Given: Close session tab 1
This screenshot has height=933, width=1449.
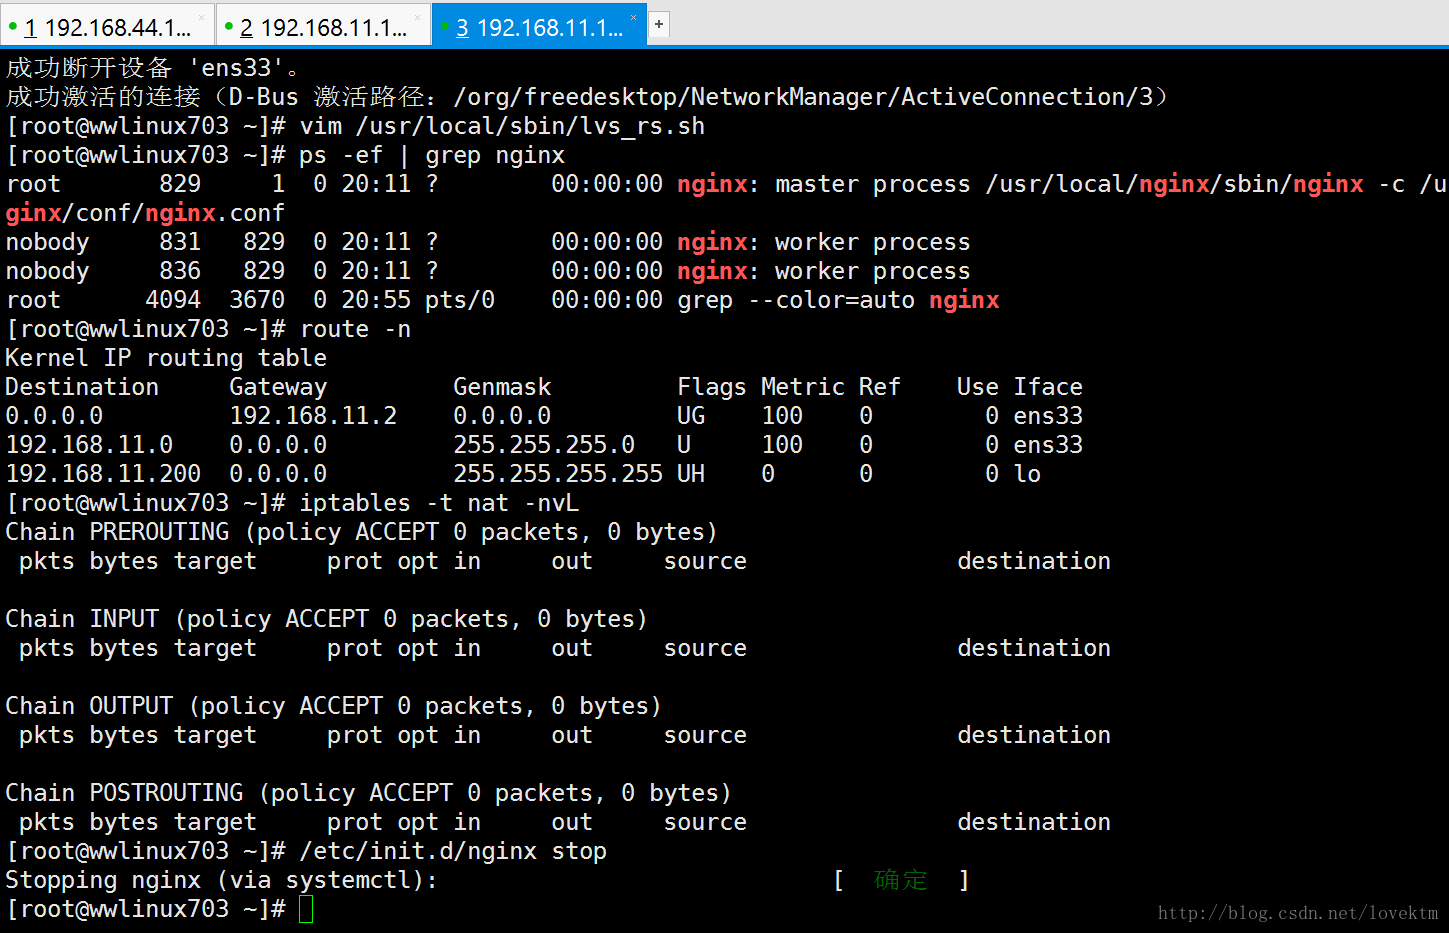Looking at the screenshot, I should click(x=201, y=18).
